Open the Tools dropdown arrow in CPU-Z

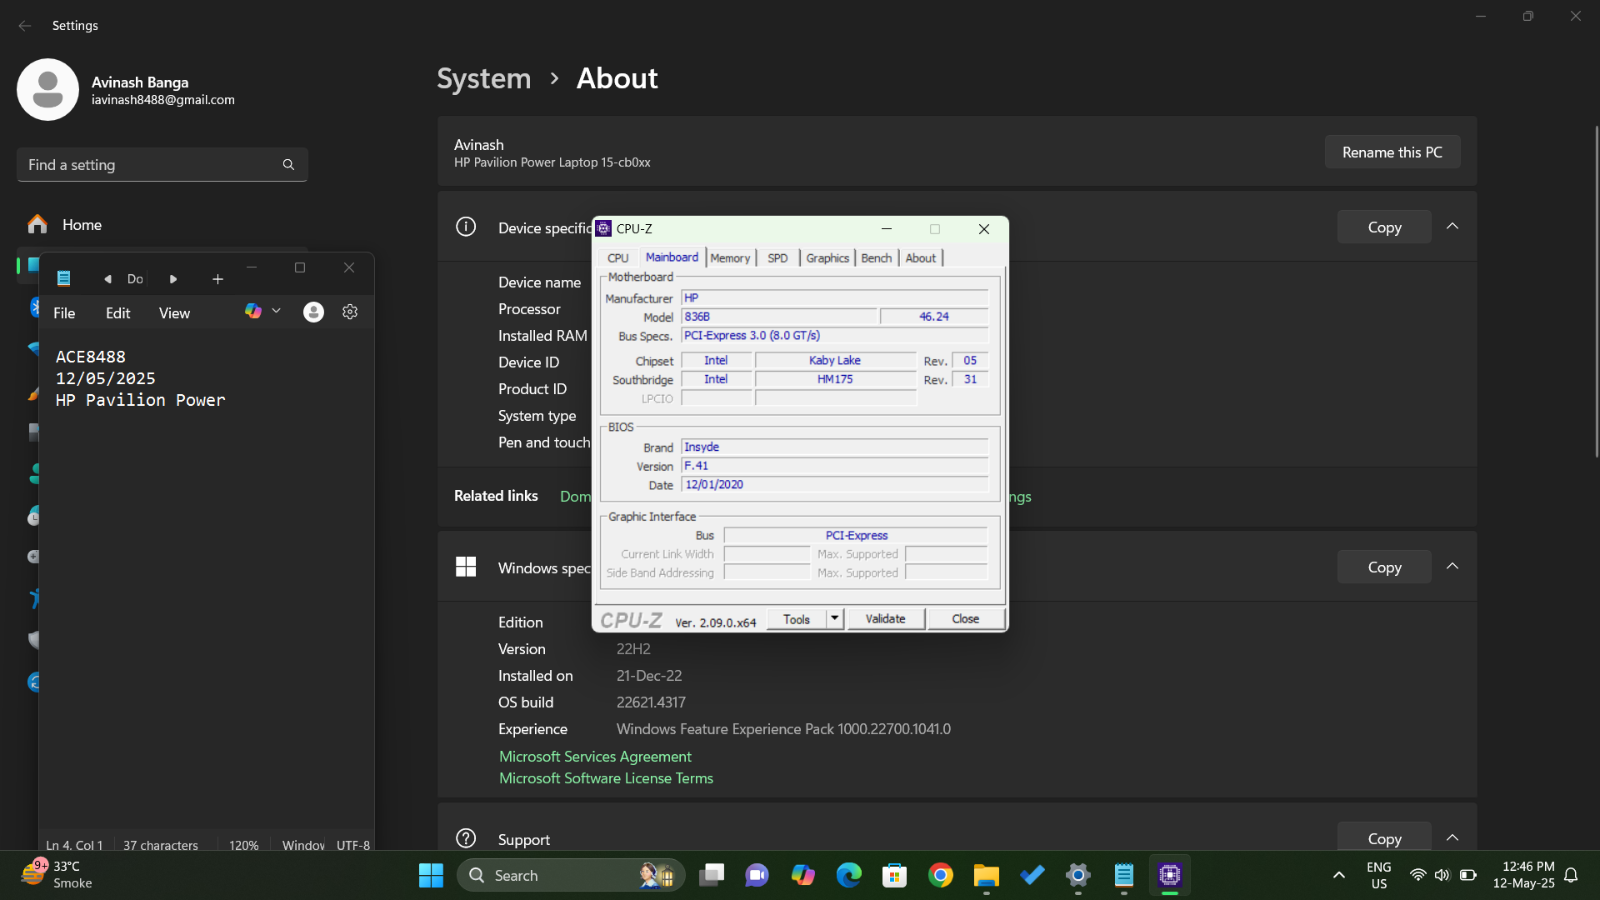tap(835, 619)
